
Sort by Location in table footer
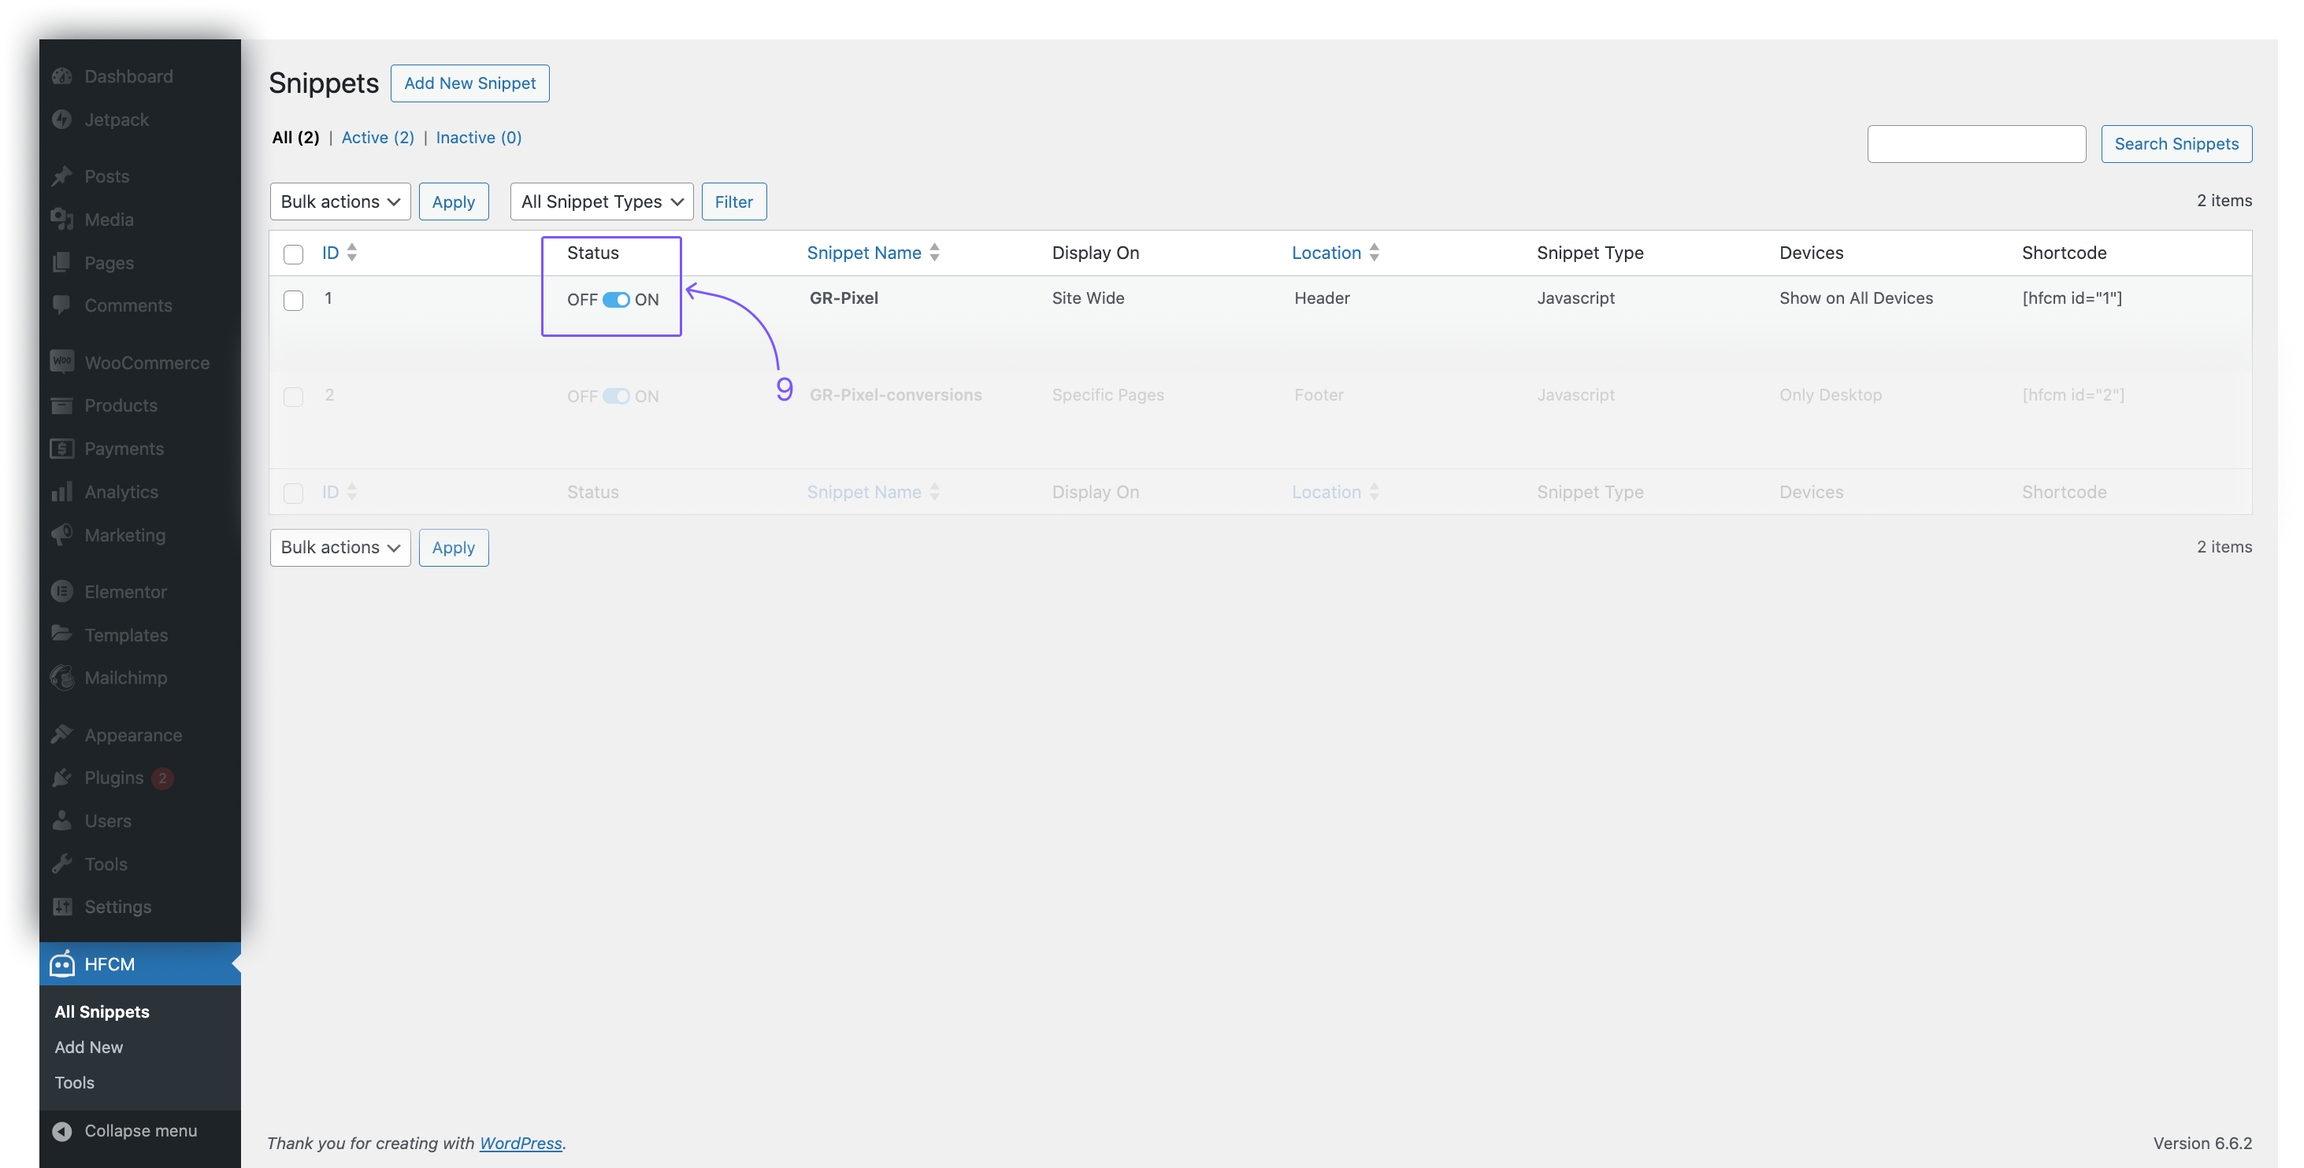click(1326, 491)
